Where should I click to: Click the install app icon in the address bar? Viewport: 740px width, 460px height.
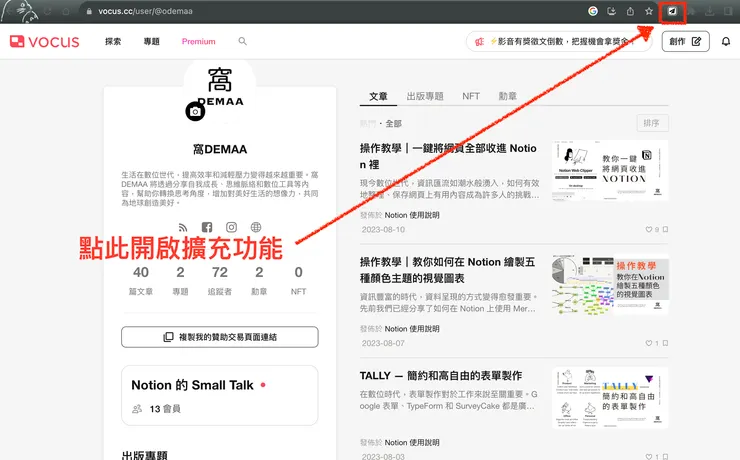pyautogui.click(x=612, y=11)
